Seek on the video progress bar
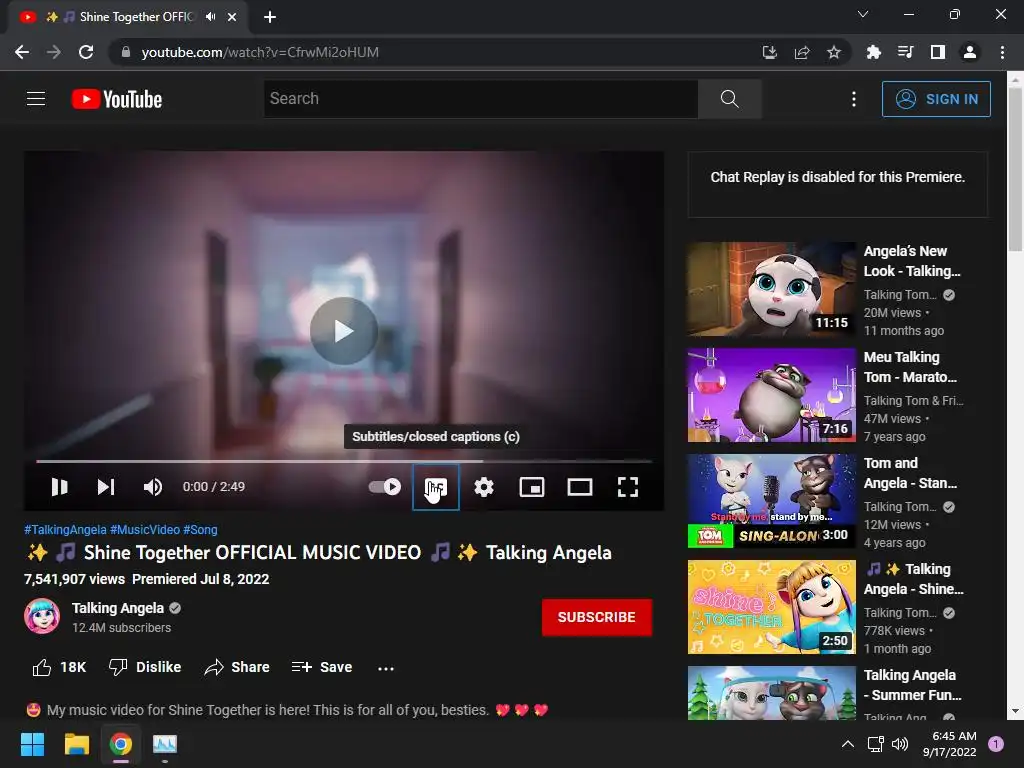The height and width of the screenshot is (768, 1024). [x=344, y=461]
